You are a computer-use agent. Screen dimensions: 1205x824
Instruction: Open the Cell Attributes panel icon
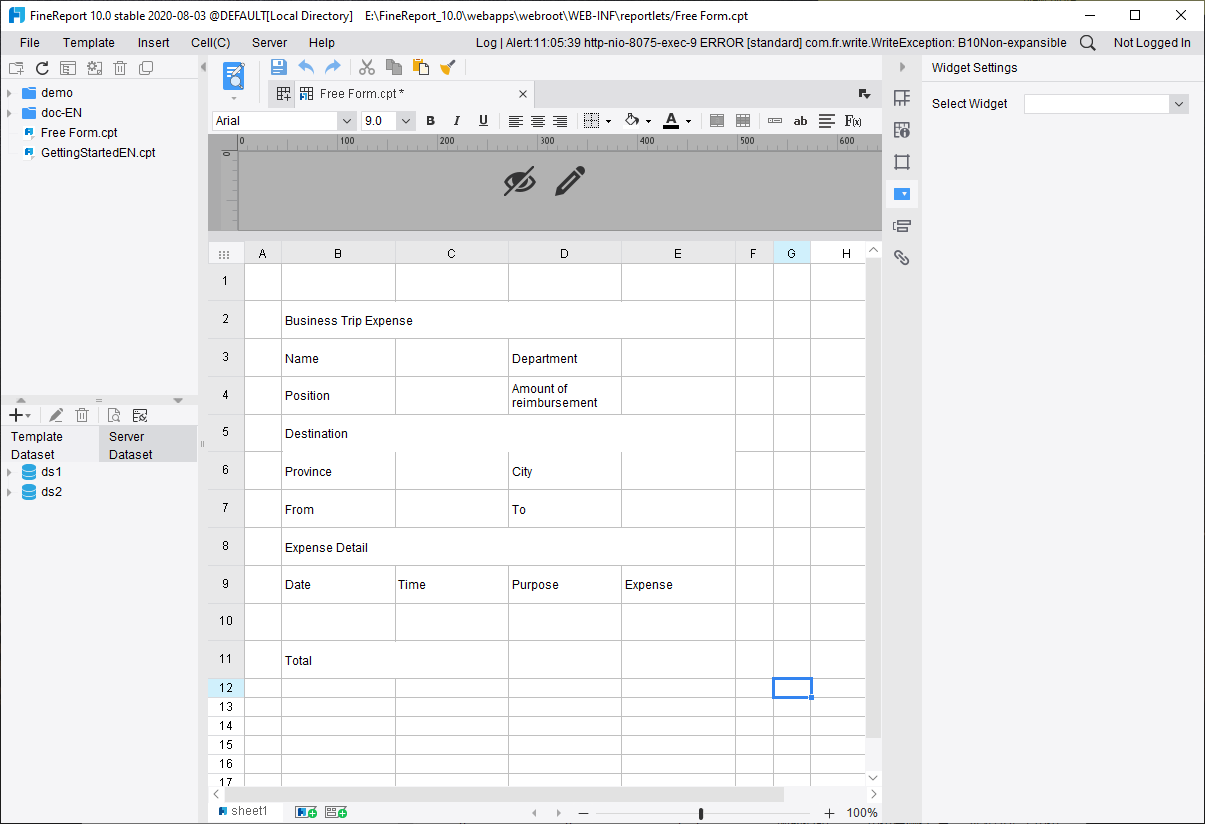pos(902,130)
